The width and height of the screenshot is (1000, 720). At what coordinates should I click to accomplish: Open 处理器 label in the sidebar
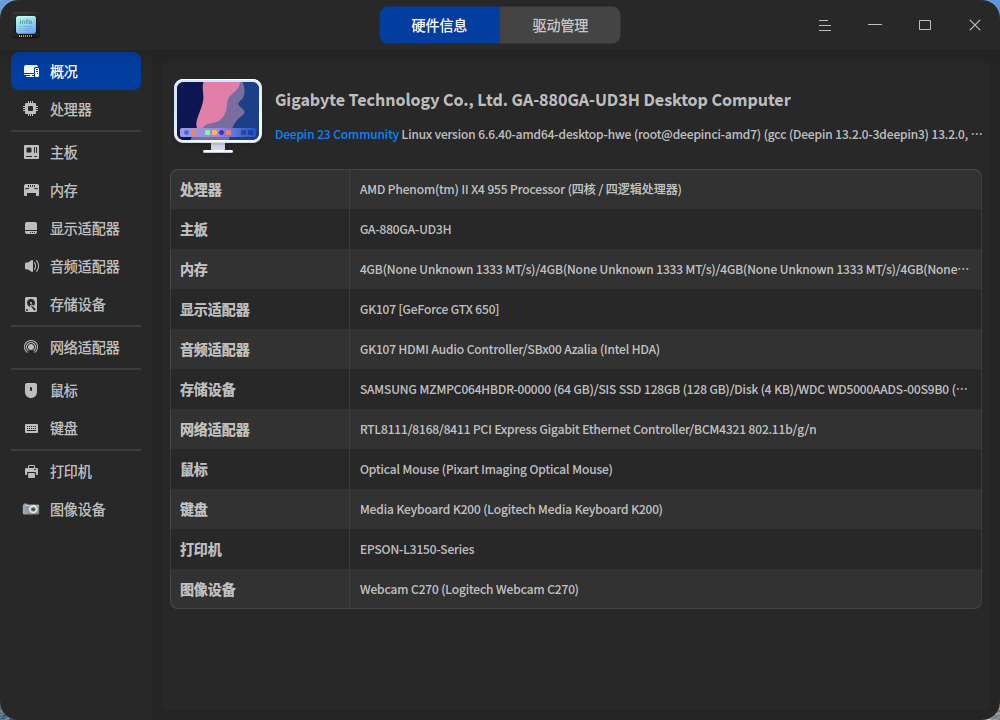(71, 110)
